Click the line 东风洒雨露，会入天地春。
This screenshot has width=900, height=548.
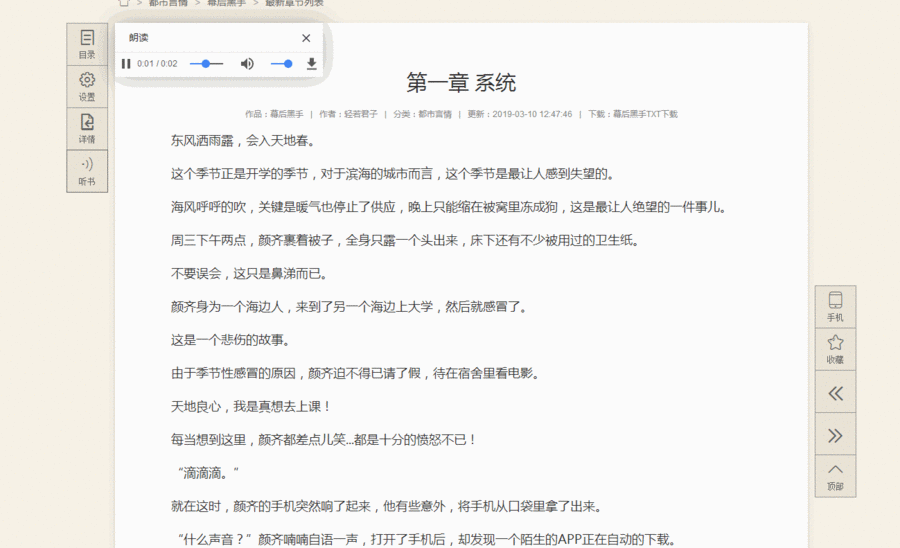(243, 141)
